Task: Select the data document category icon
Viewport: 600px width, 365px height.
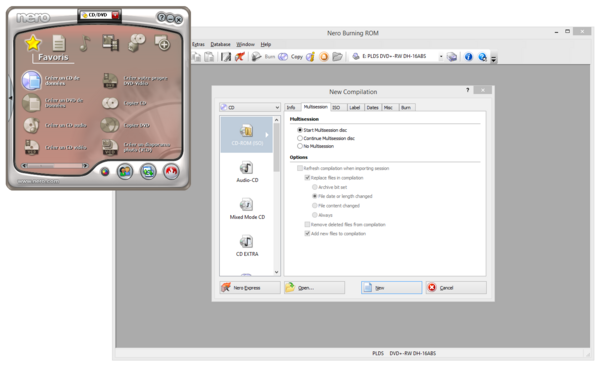Action: (x=59, y=43)
